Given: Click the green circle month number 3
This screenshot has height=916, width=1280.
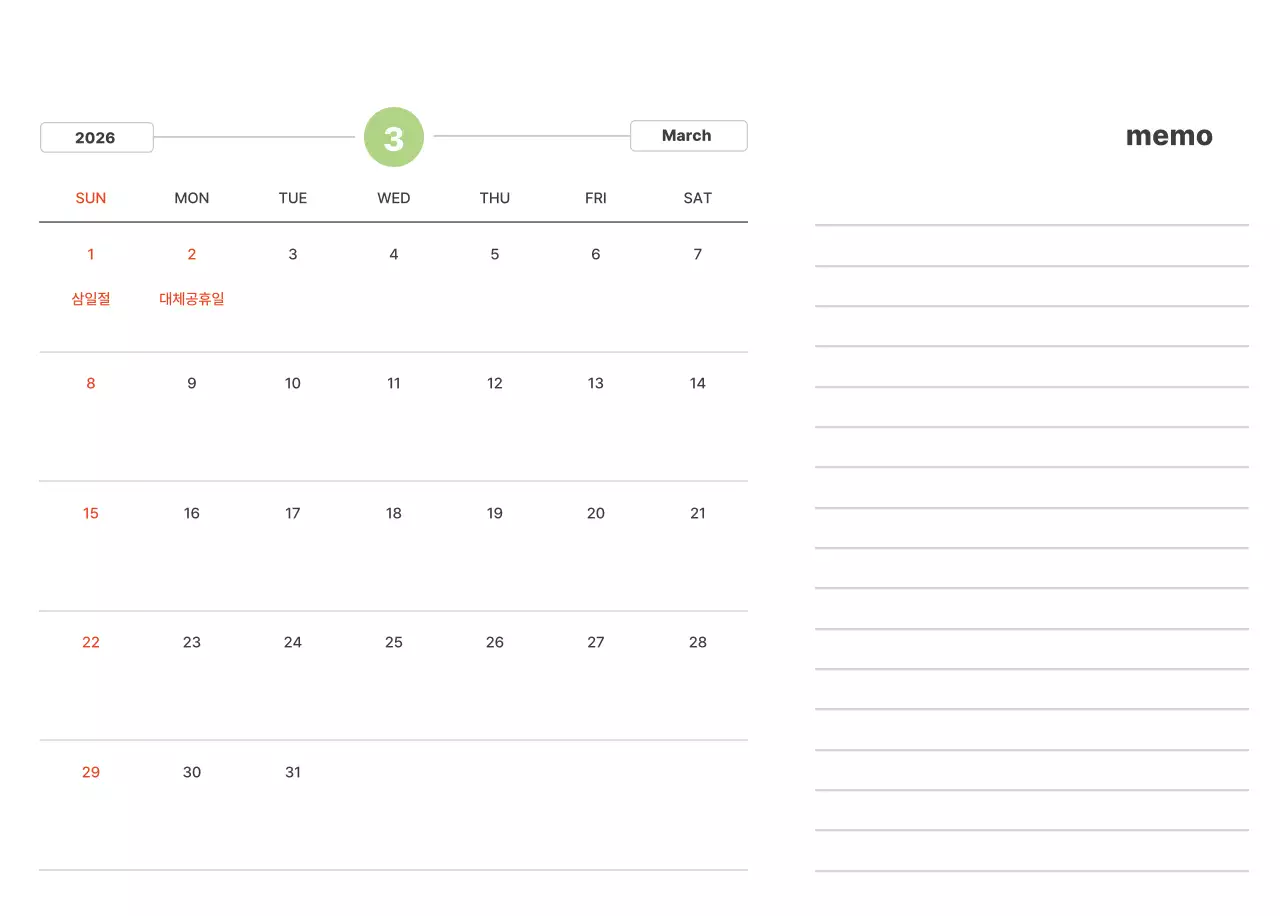Looking at the screenshot, I should [x=394, y=137].
